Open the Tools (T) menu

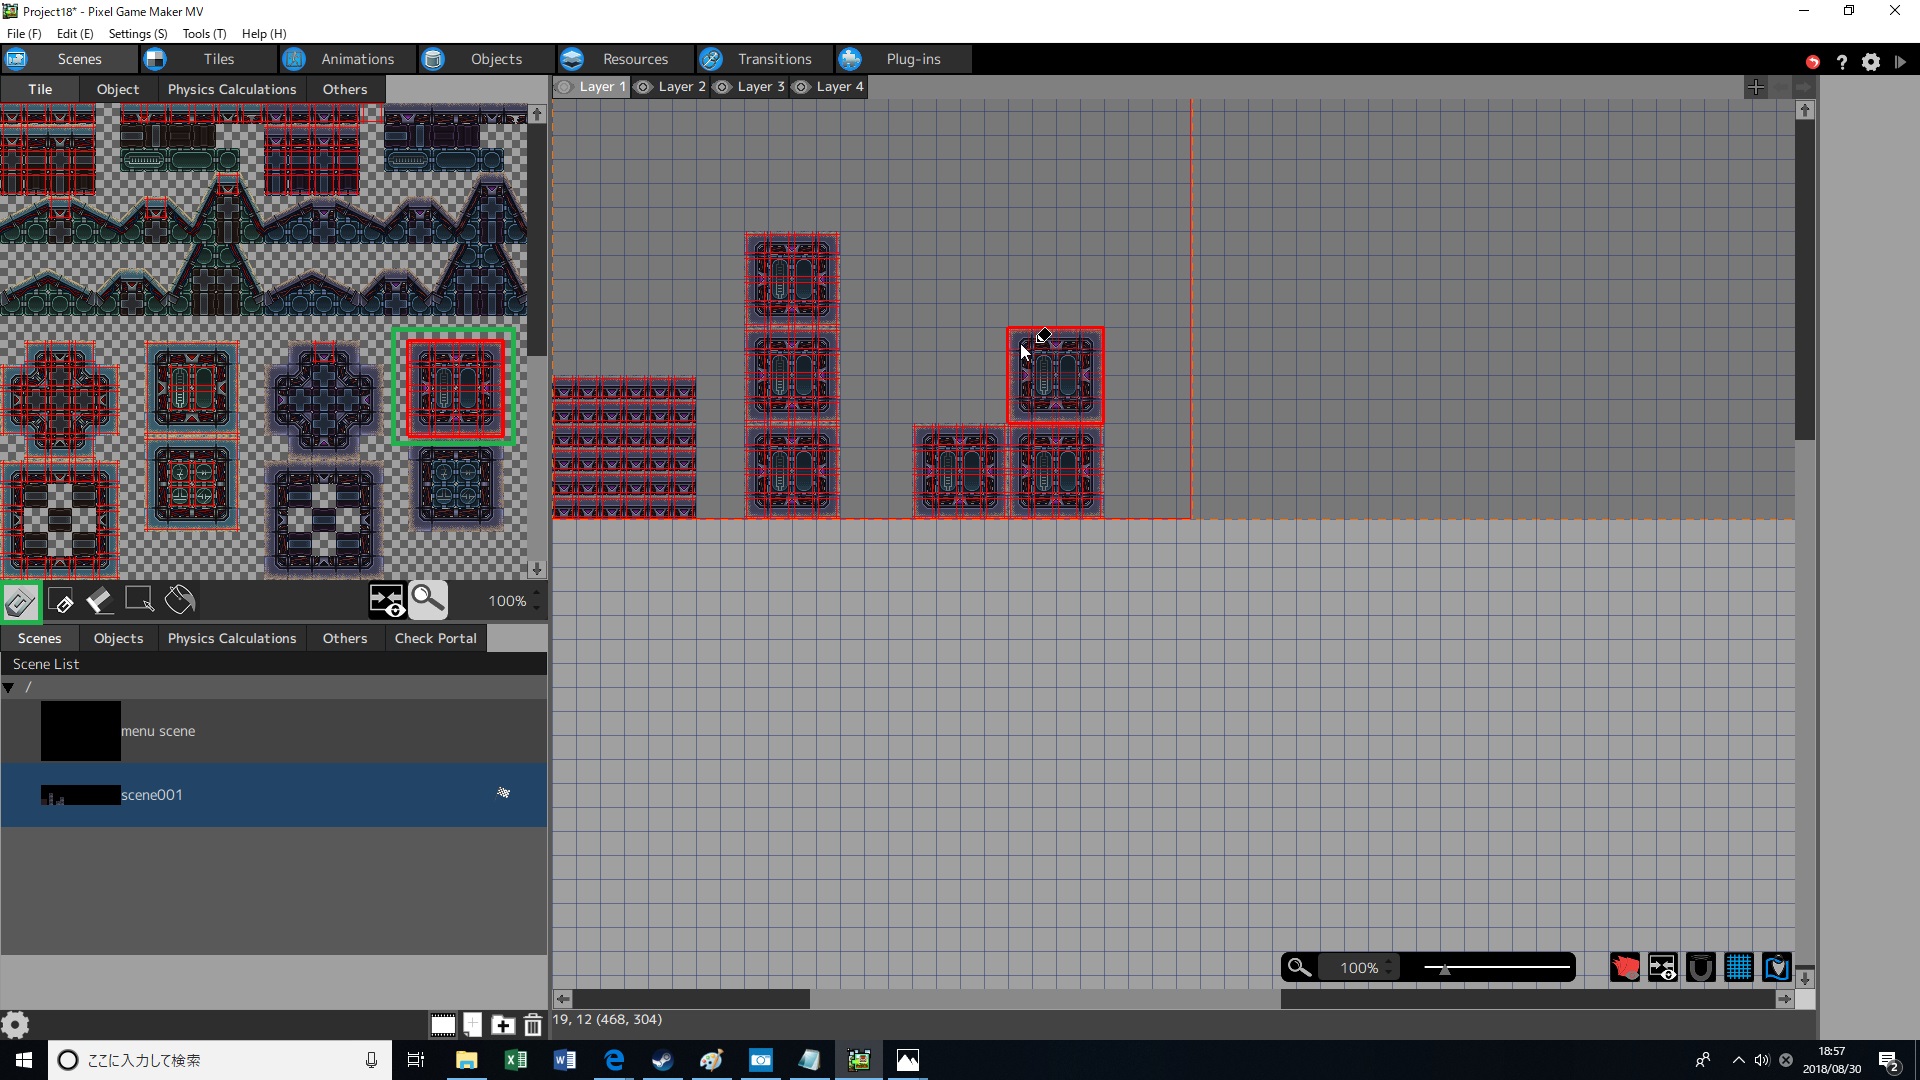204,33
